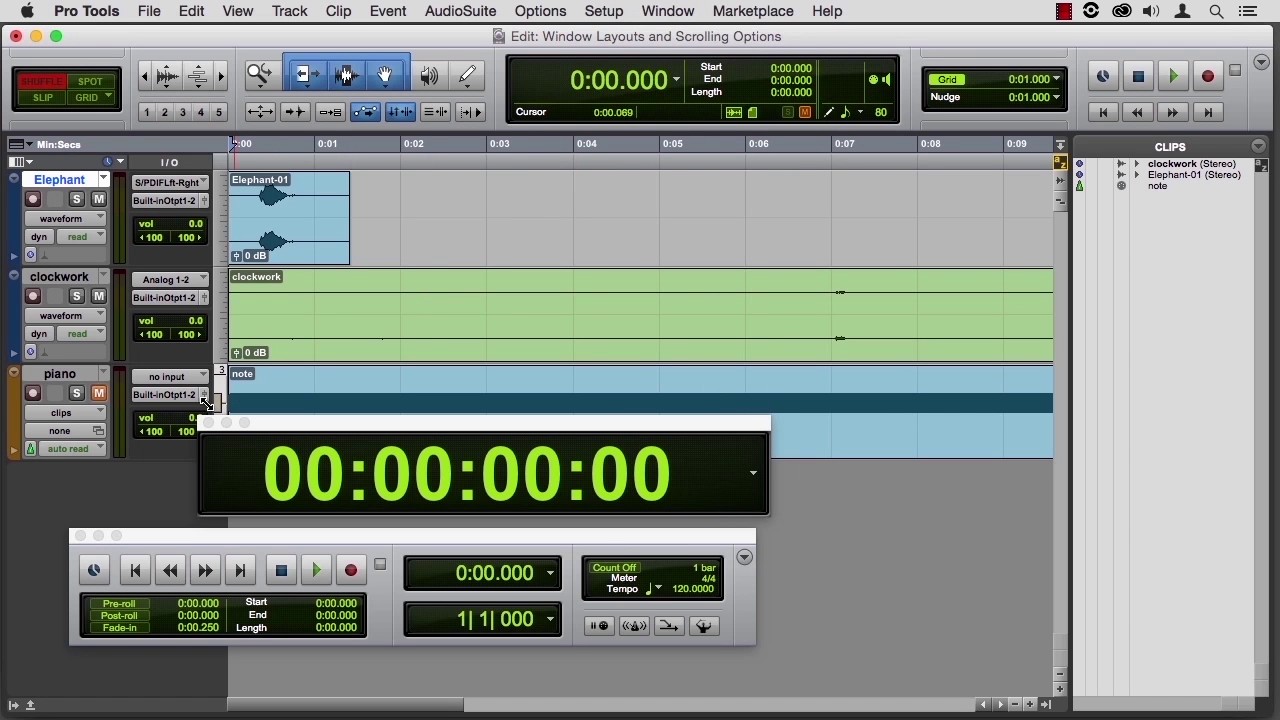Select the Grabber hand tool
This screenshot has height=720, width=1280.
coord(385,75)
